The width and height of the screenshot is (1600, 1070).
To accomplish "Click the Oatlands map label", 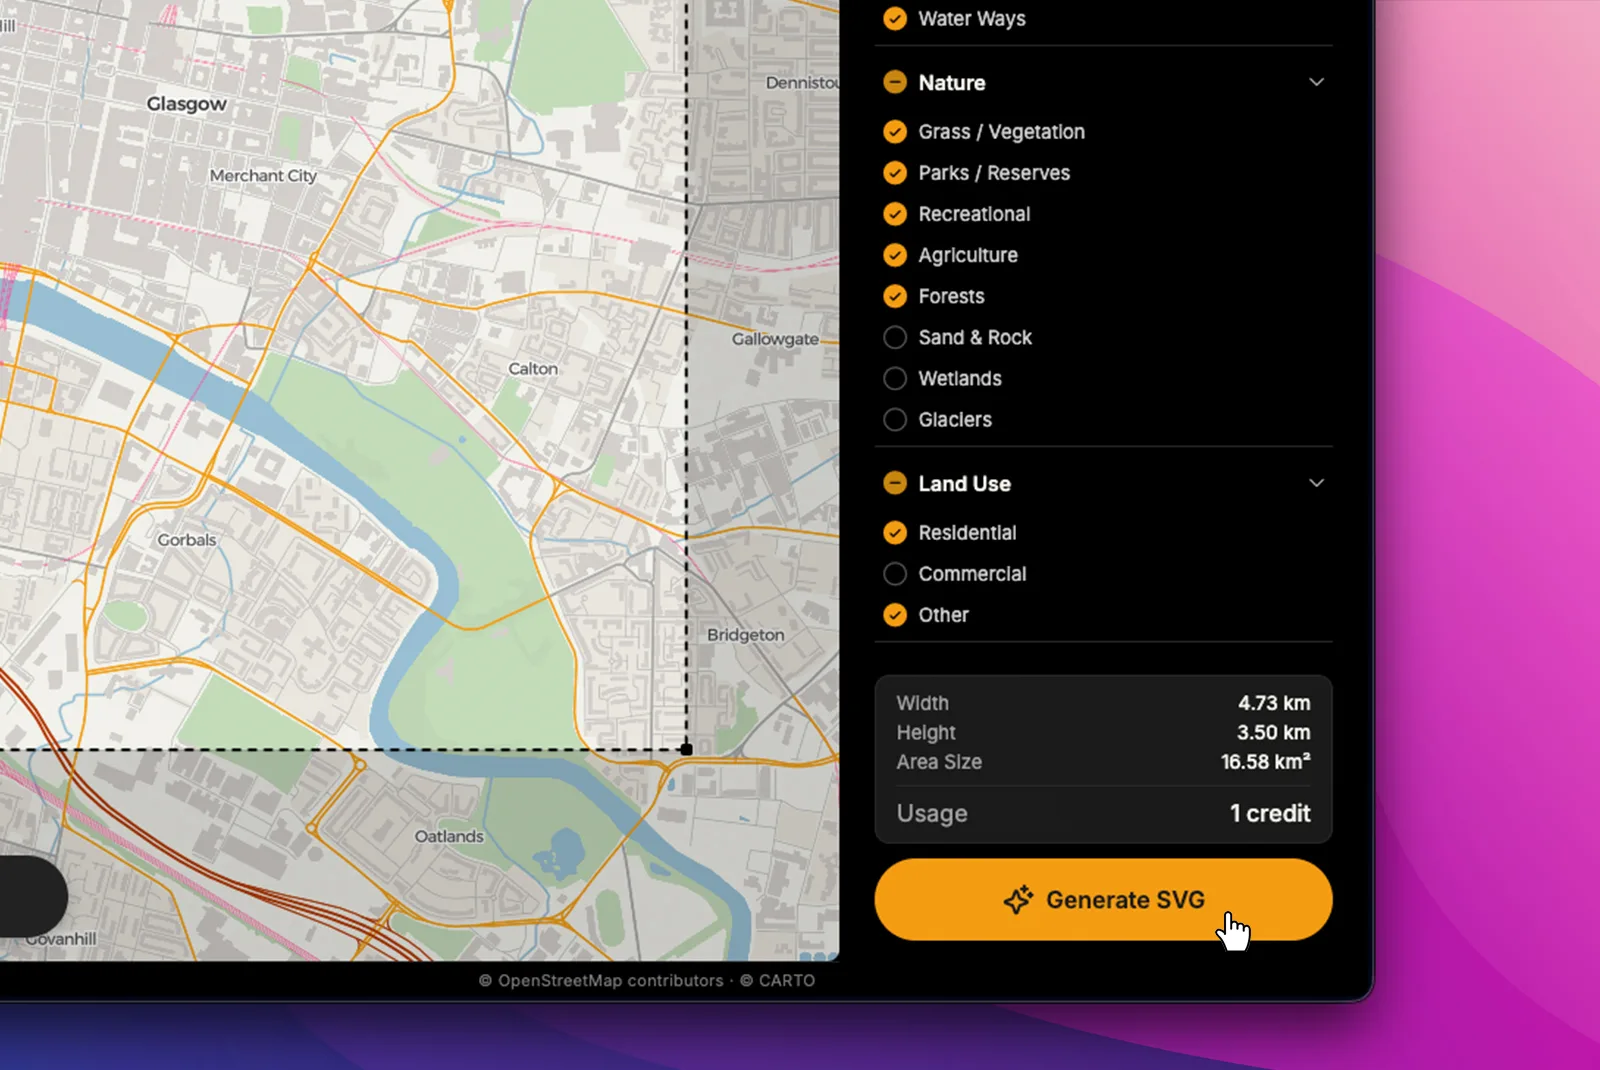I will coord(449,836).
